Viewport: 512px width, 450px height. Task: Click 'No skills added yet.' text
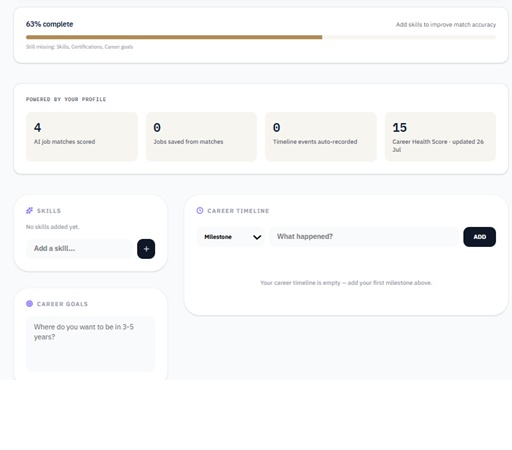click(x=53, y=227)
